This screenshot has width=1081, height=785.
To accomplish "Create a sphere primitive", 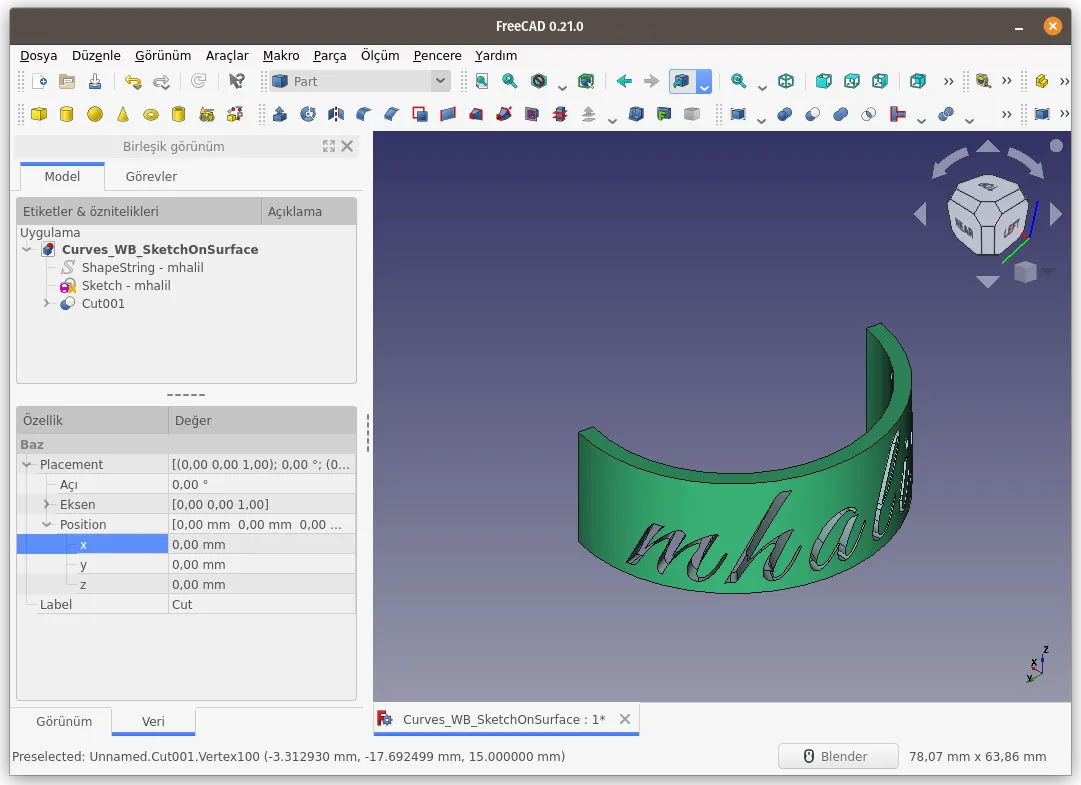I will point(95,114).
